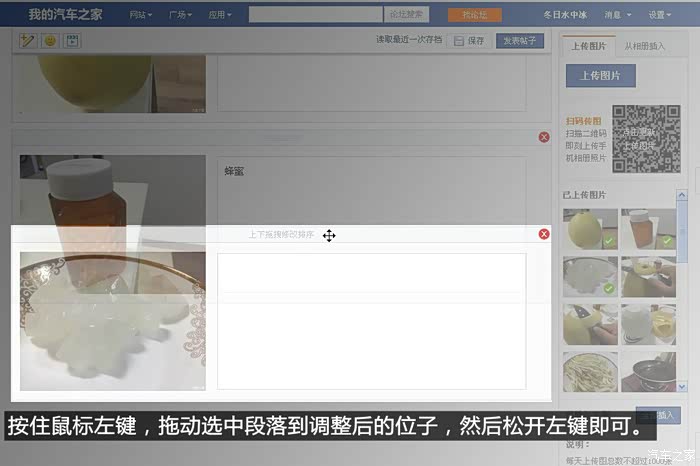This screenshot has height=466, width=700.
Task: Open the 广场 dropdown menu
Action: pos(180,15)
